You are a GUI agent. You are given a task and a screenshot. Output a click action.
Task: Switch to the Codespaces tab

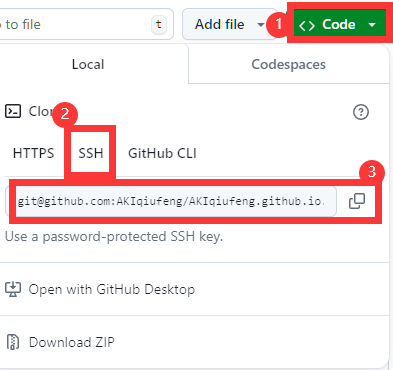[x=289, y=64]
